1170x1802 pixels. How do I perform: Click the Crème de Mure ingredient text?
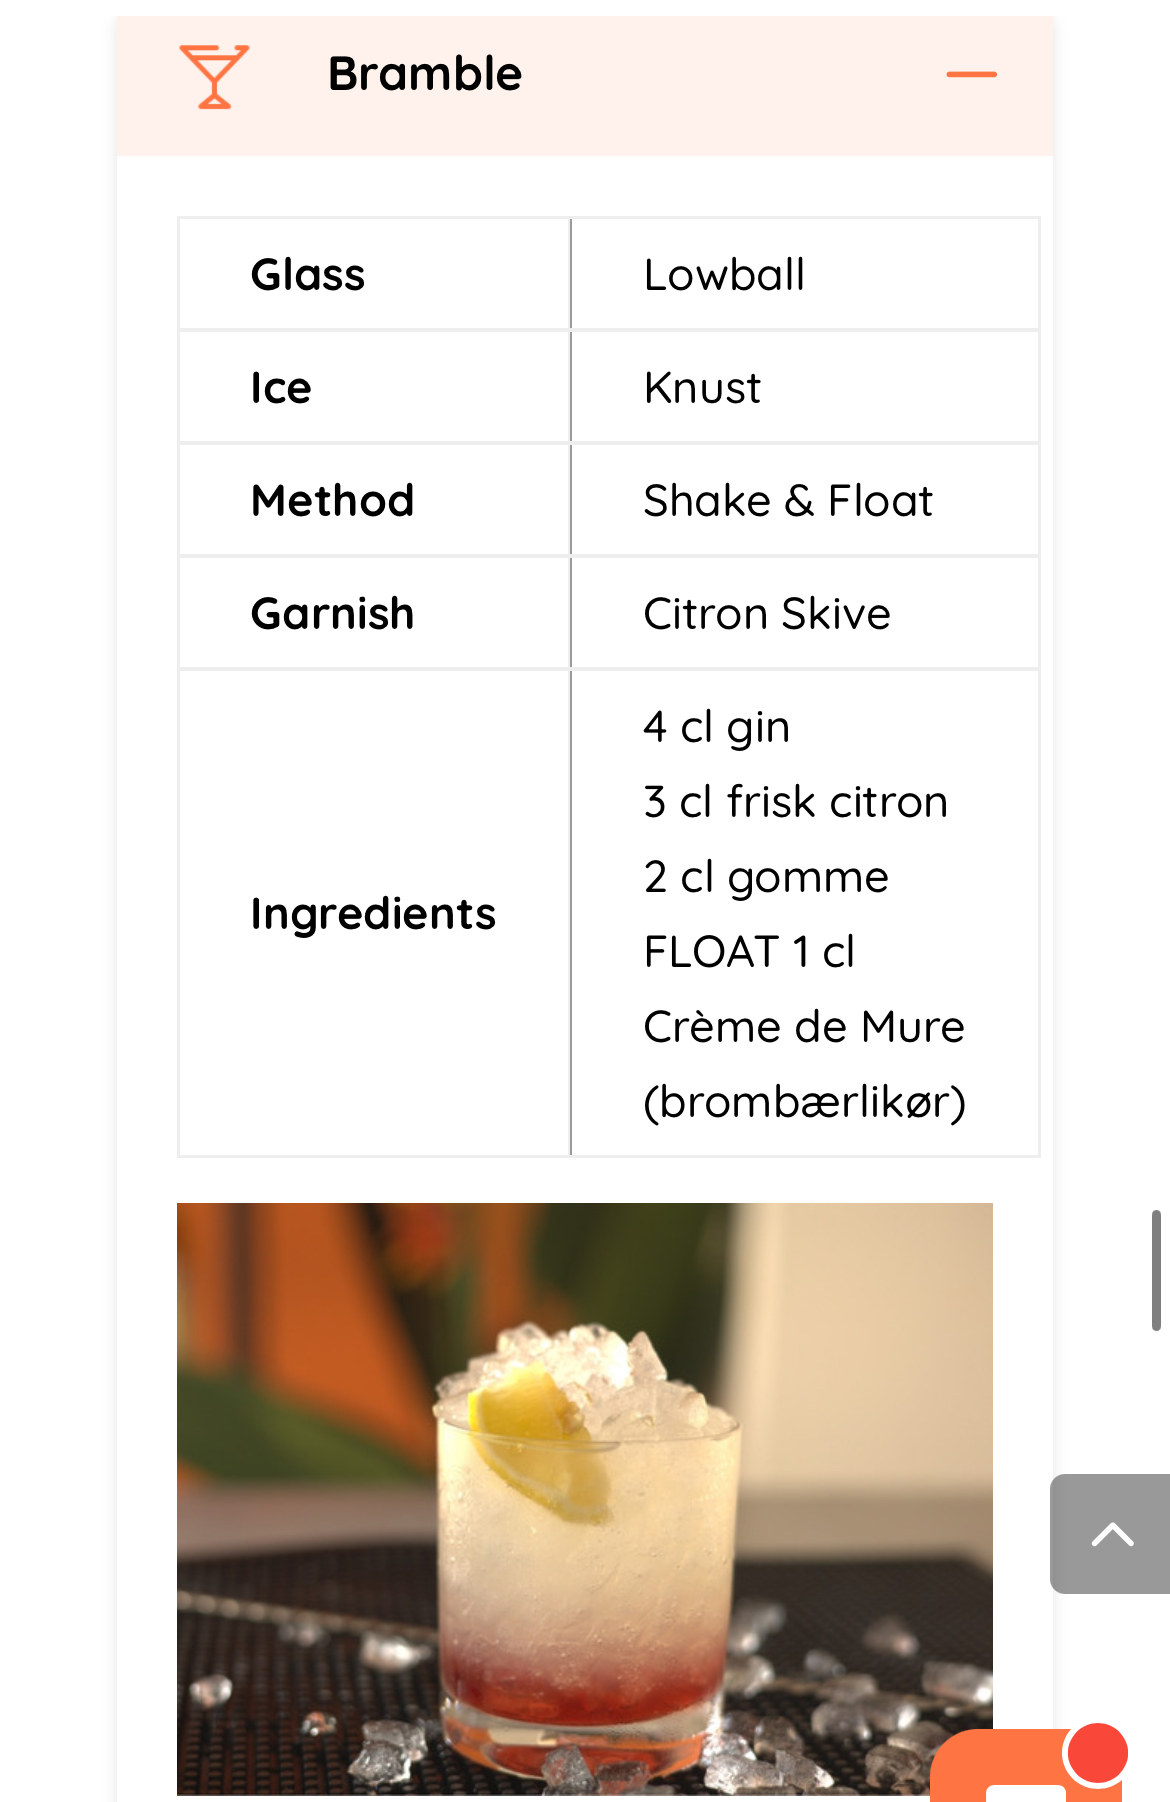click(x=804, y=1027)
